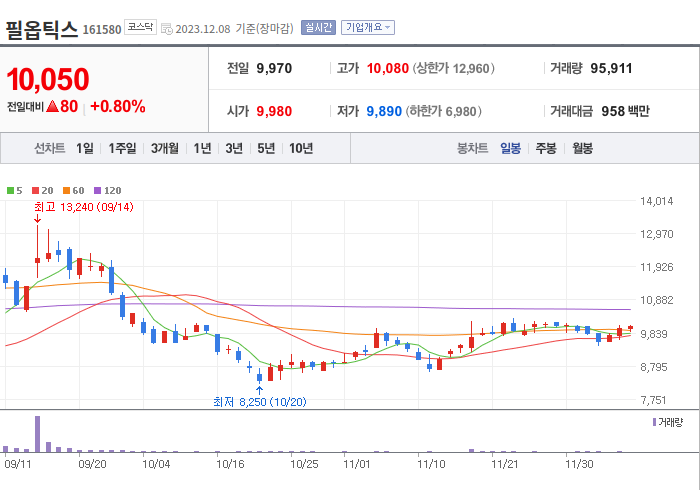
Task: Click the 11/10 date axis label
Action: pos(431,464)
